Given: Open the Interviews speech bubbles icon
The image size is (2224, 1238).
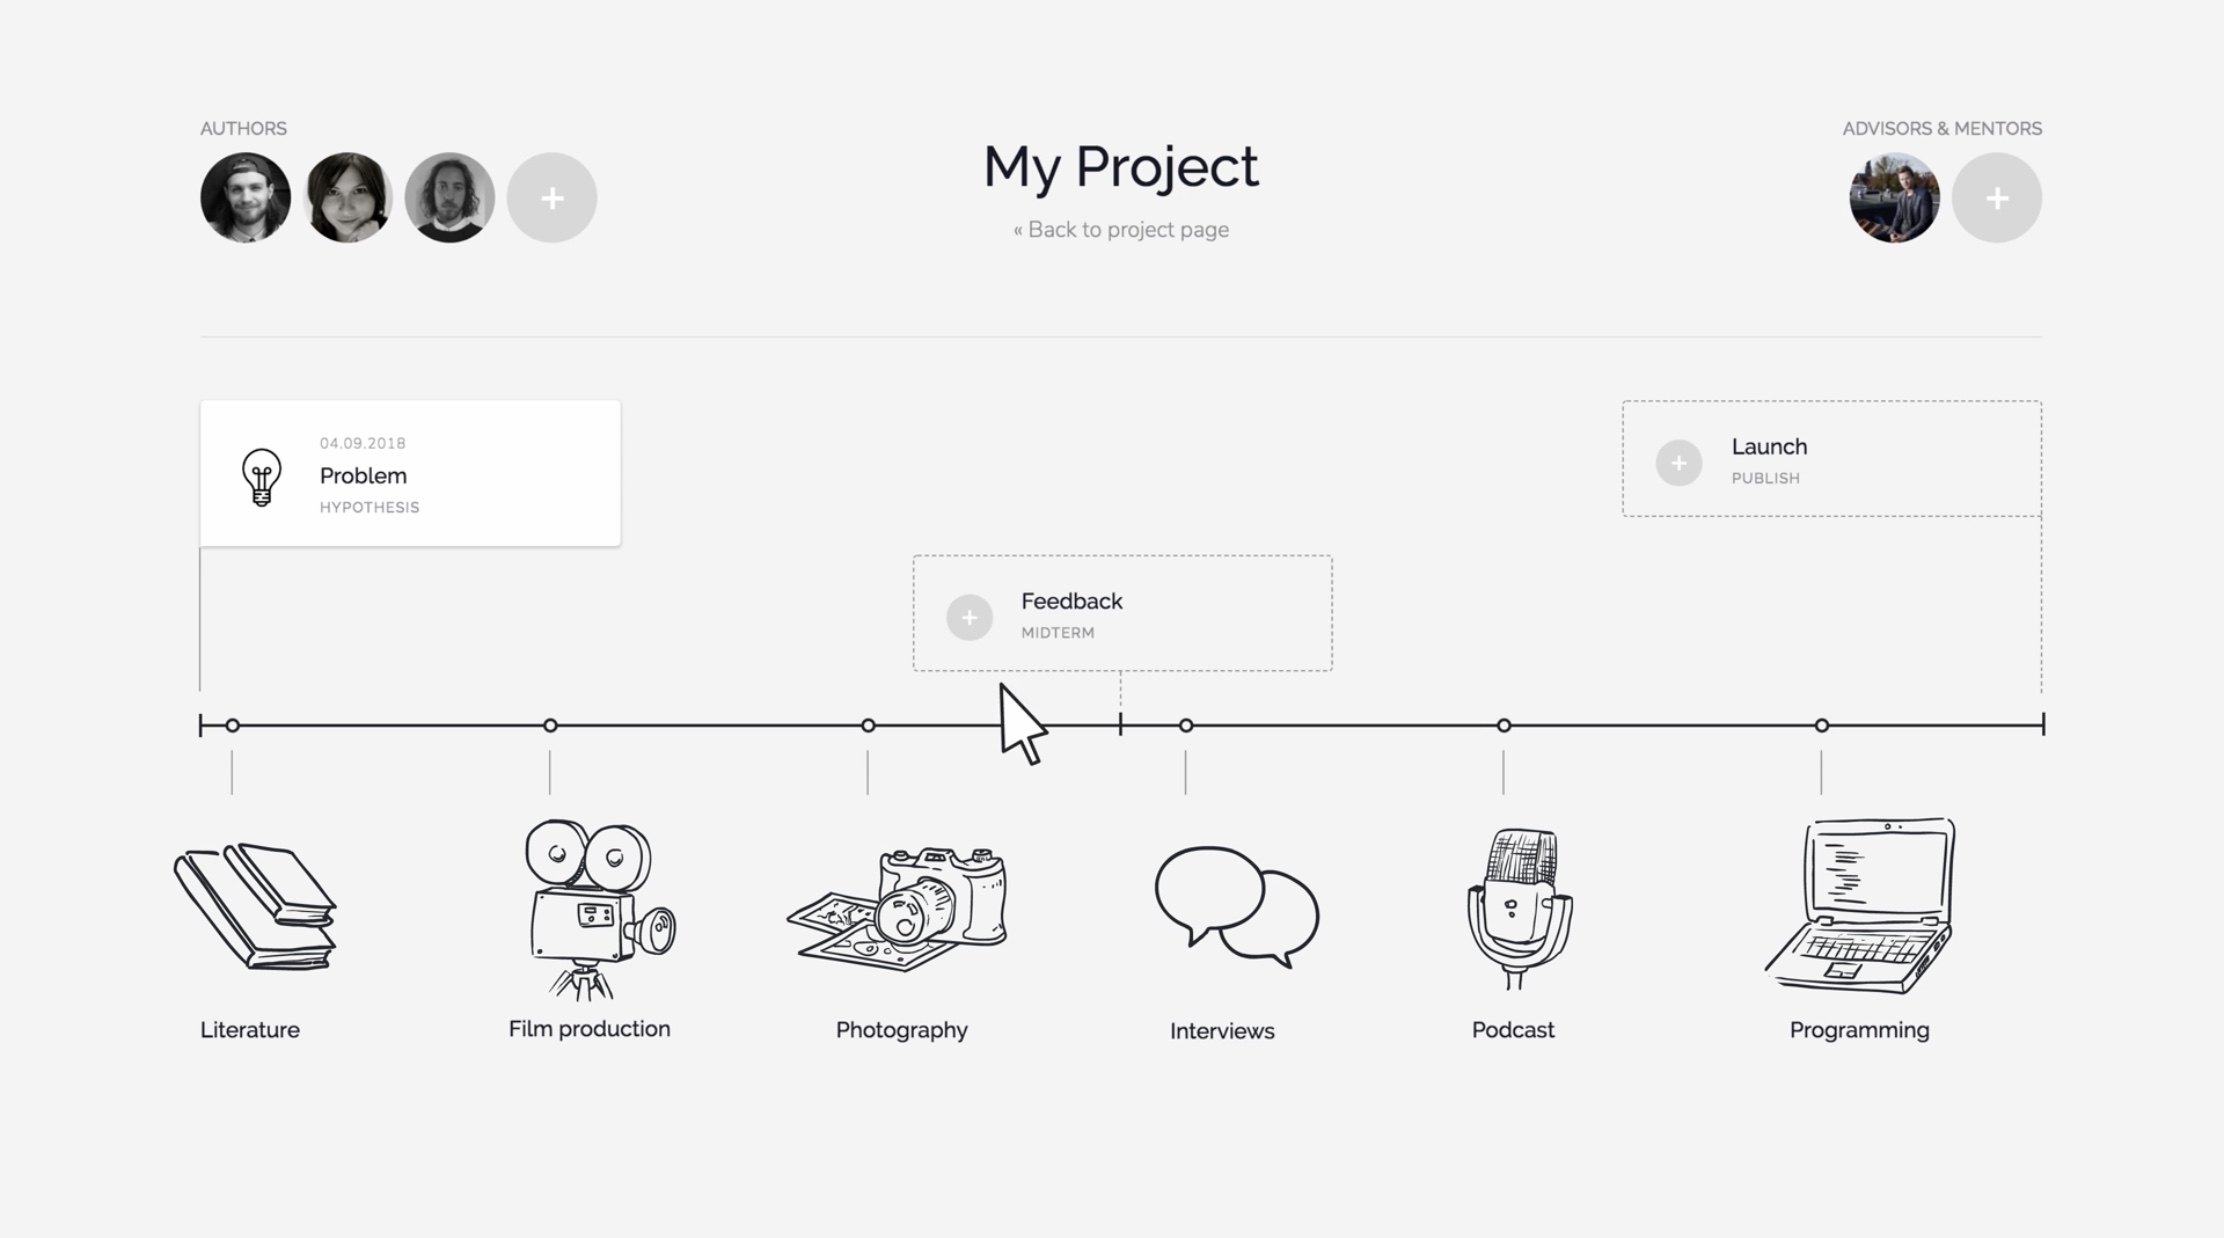Looking at the screenshot, I should [x=1237, y=908].
